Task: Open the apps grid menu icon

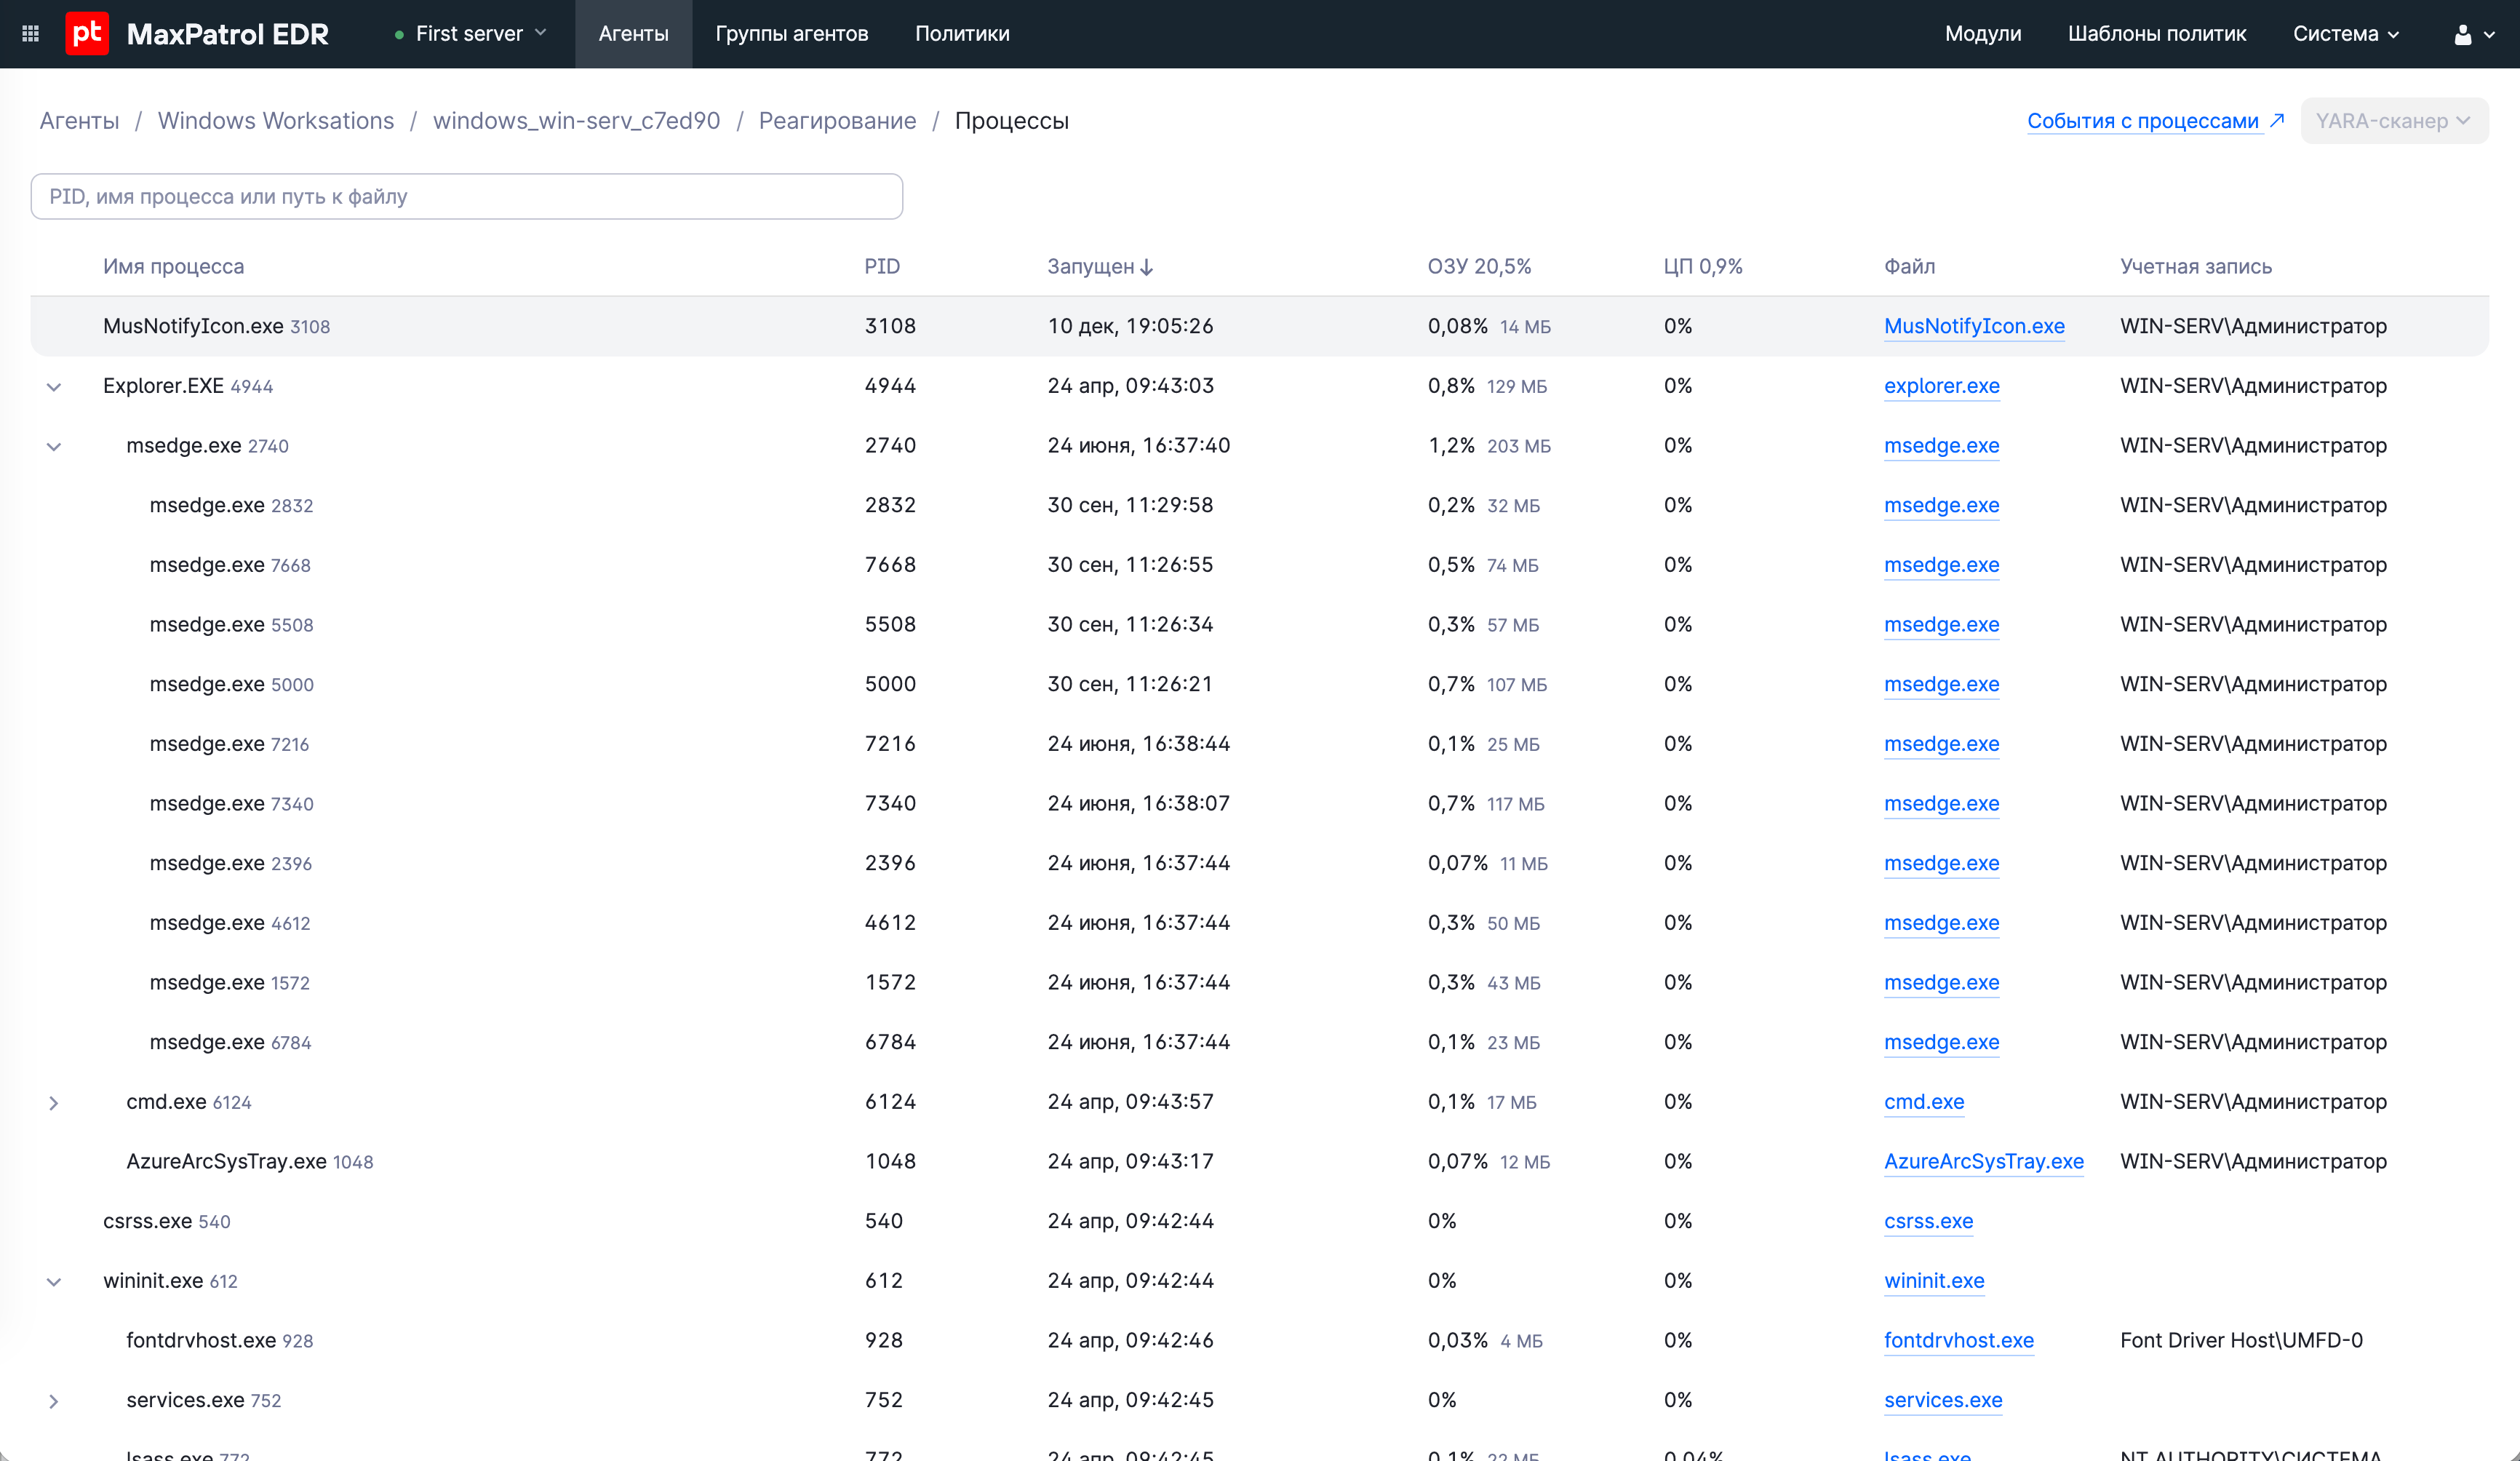Action: pos(30,34)
